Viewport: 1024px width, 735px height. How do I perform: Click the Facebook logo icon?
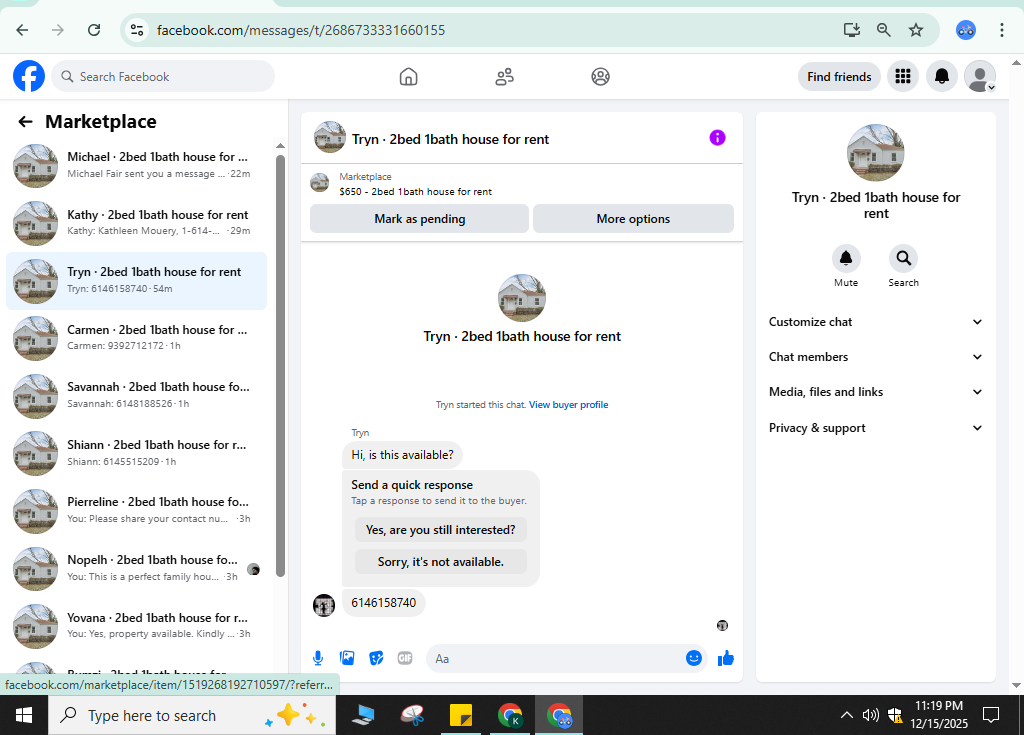(x=29, y=76)
